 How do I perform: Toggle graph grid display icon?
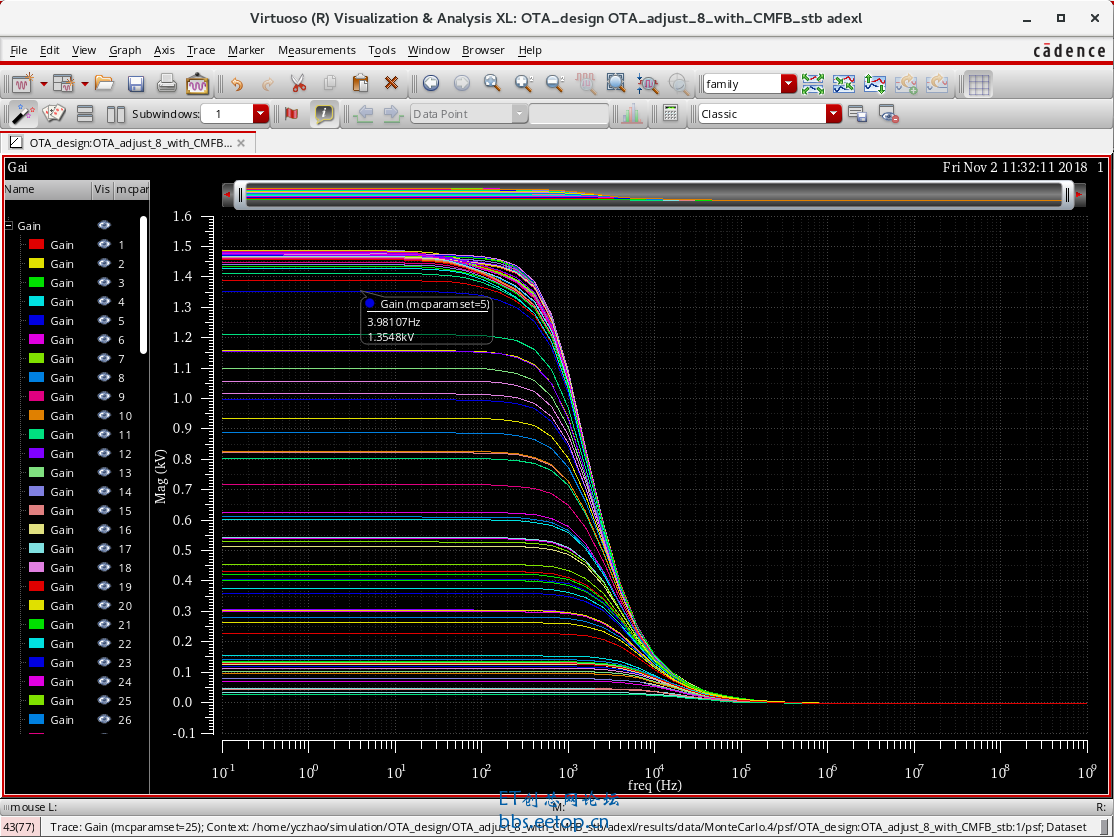(x=979, y=84)
